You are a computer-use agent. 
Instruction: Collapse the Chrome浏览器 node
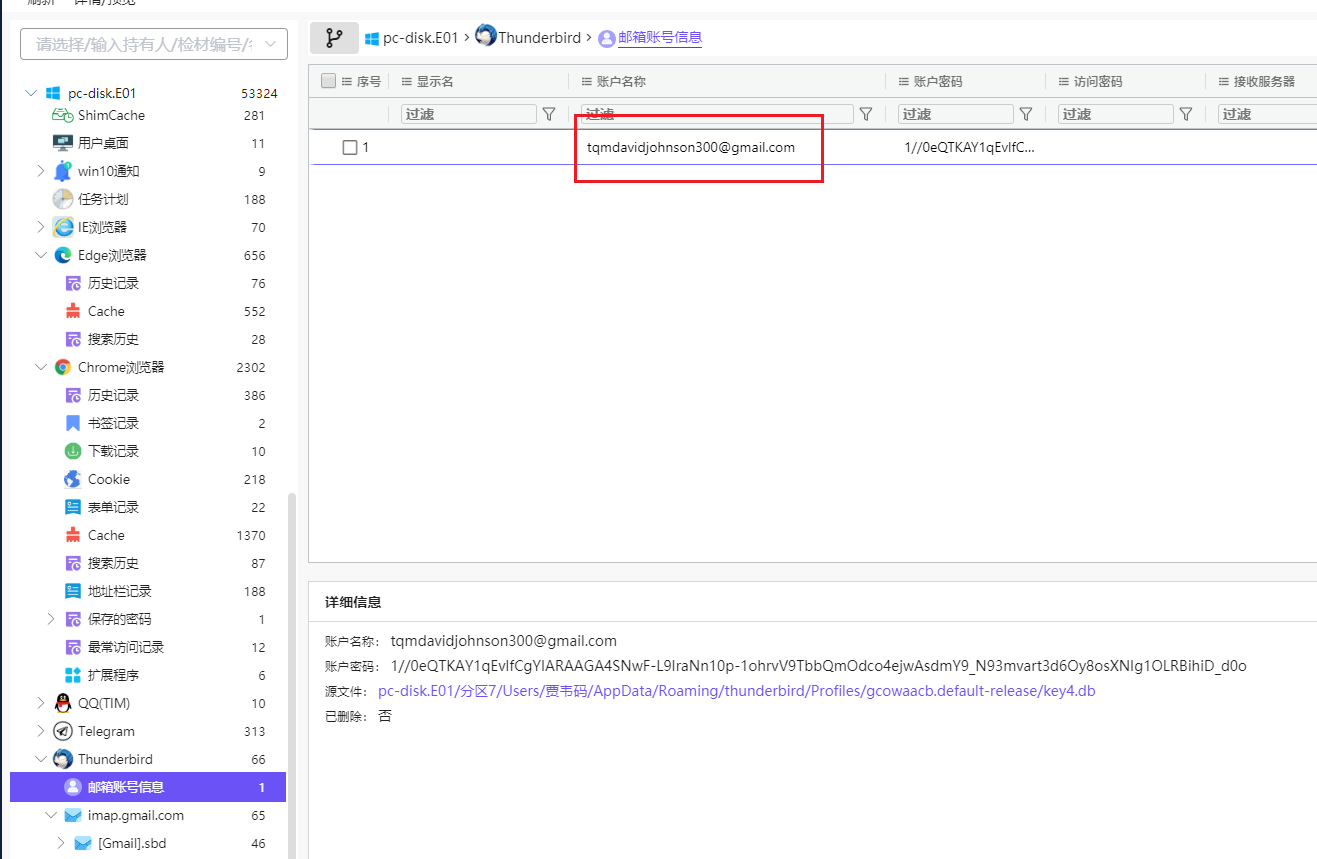click(40, 367)
